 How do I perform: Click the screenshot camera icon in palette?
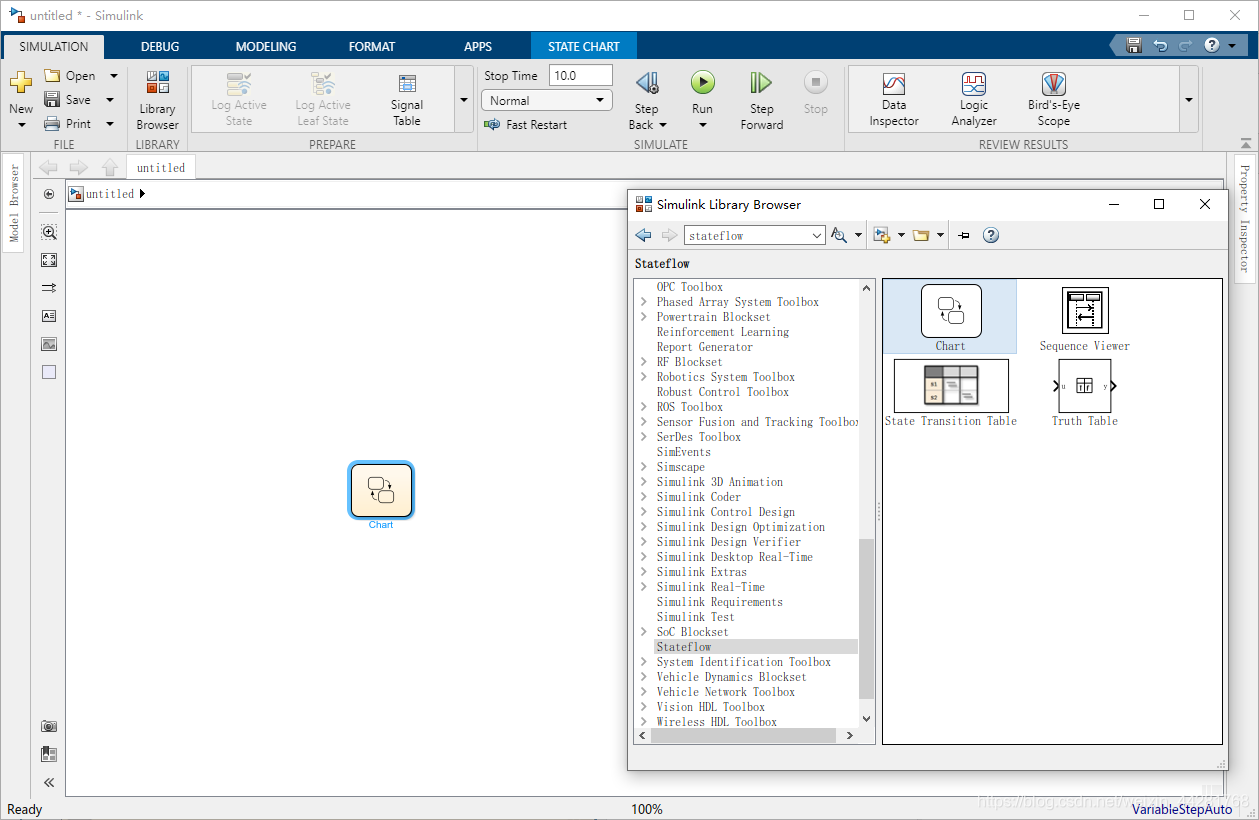49,726
